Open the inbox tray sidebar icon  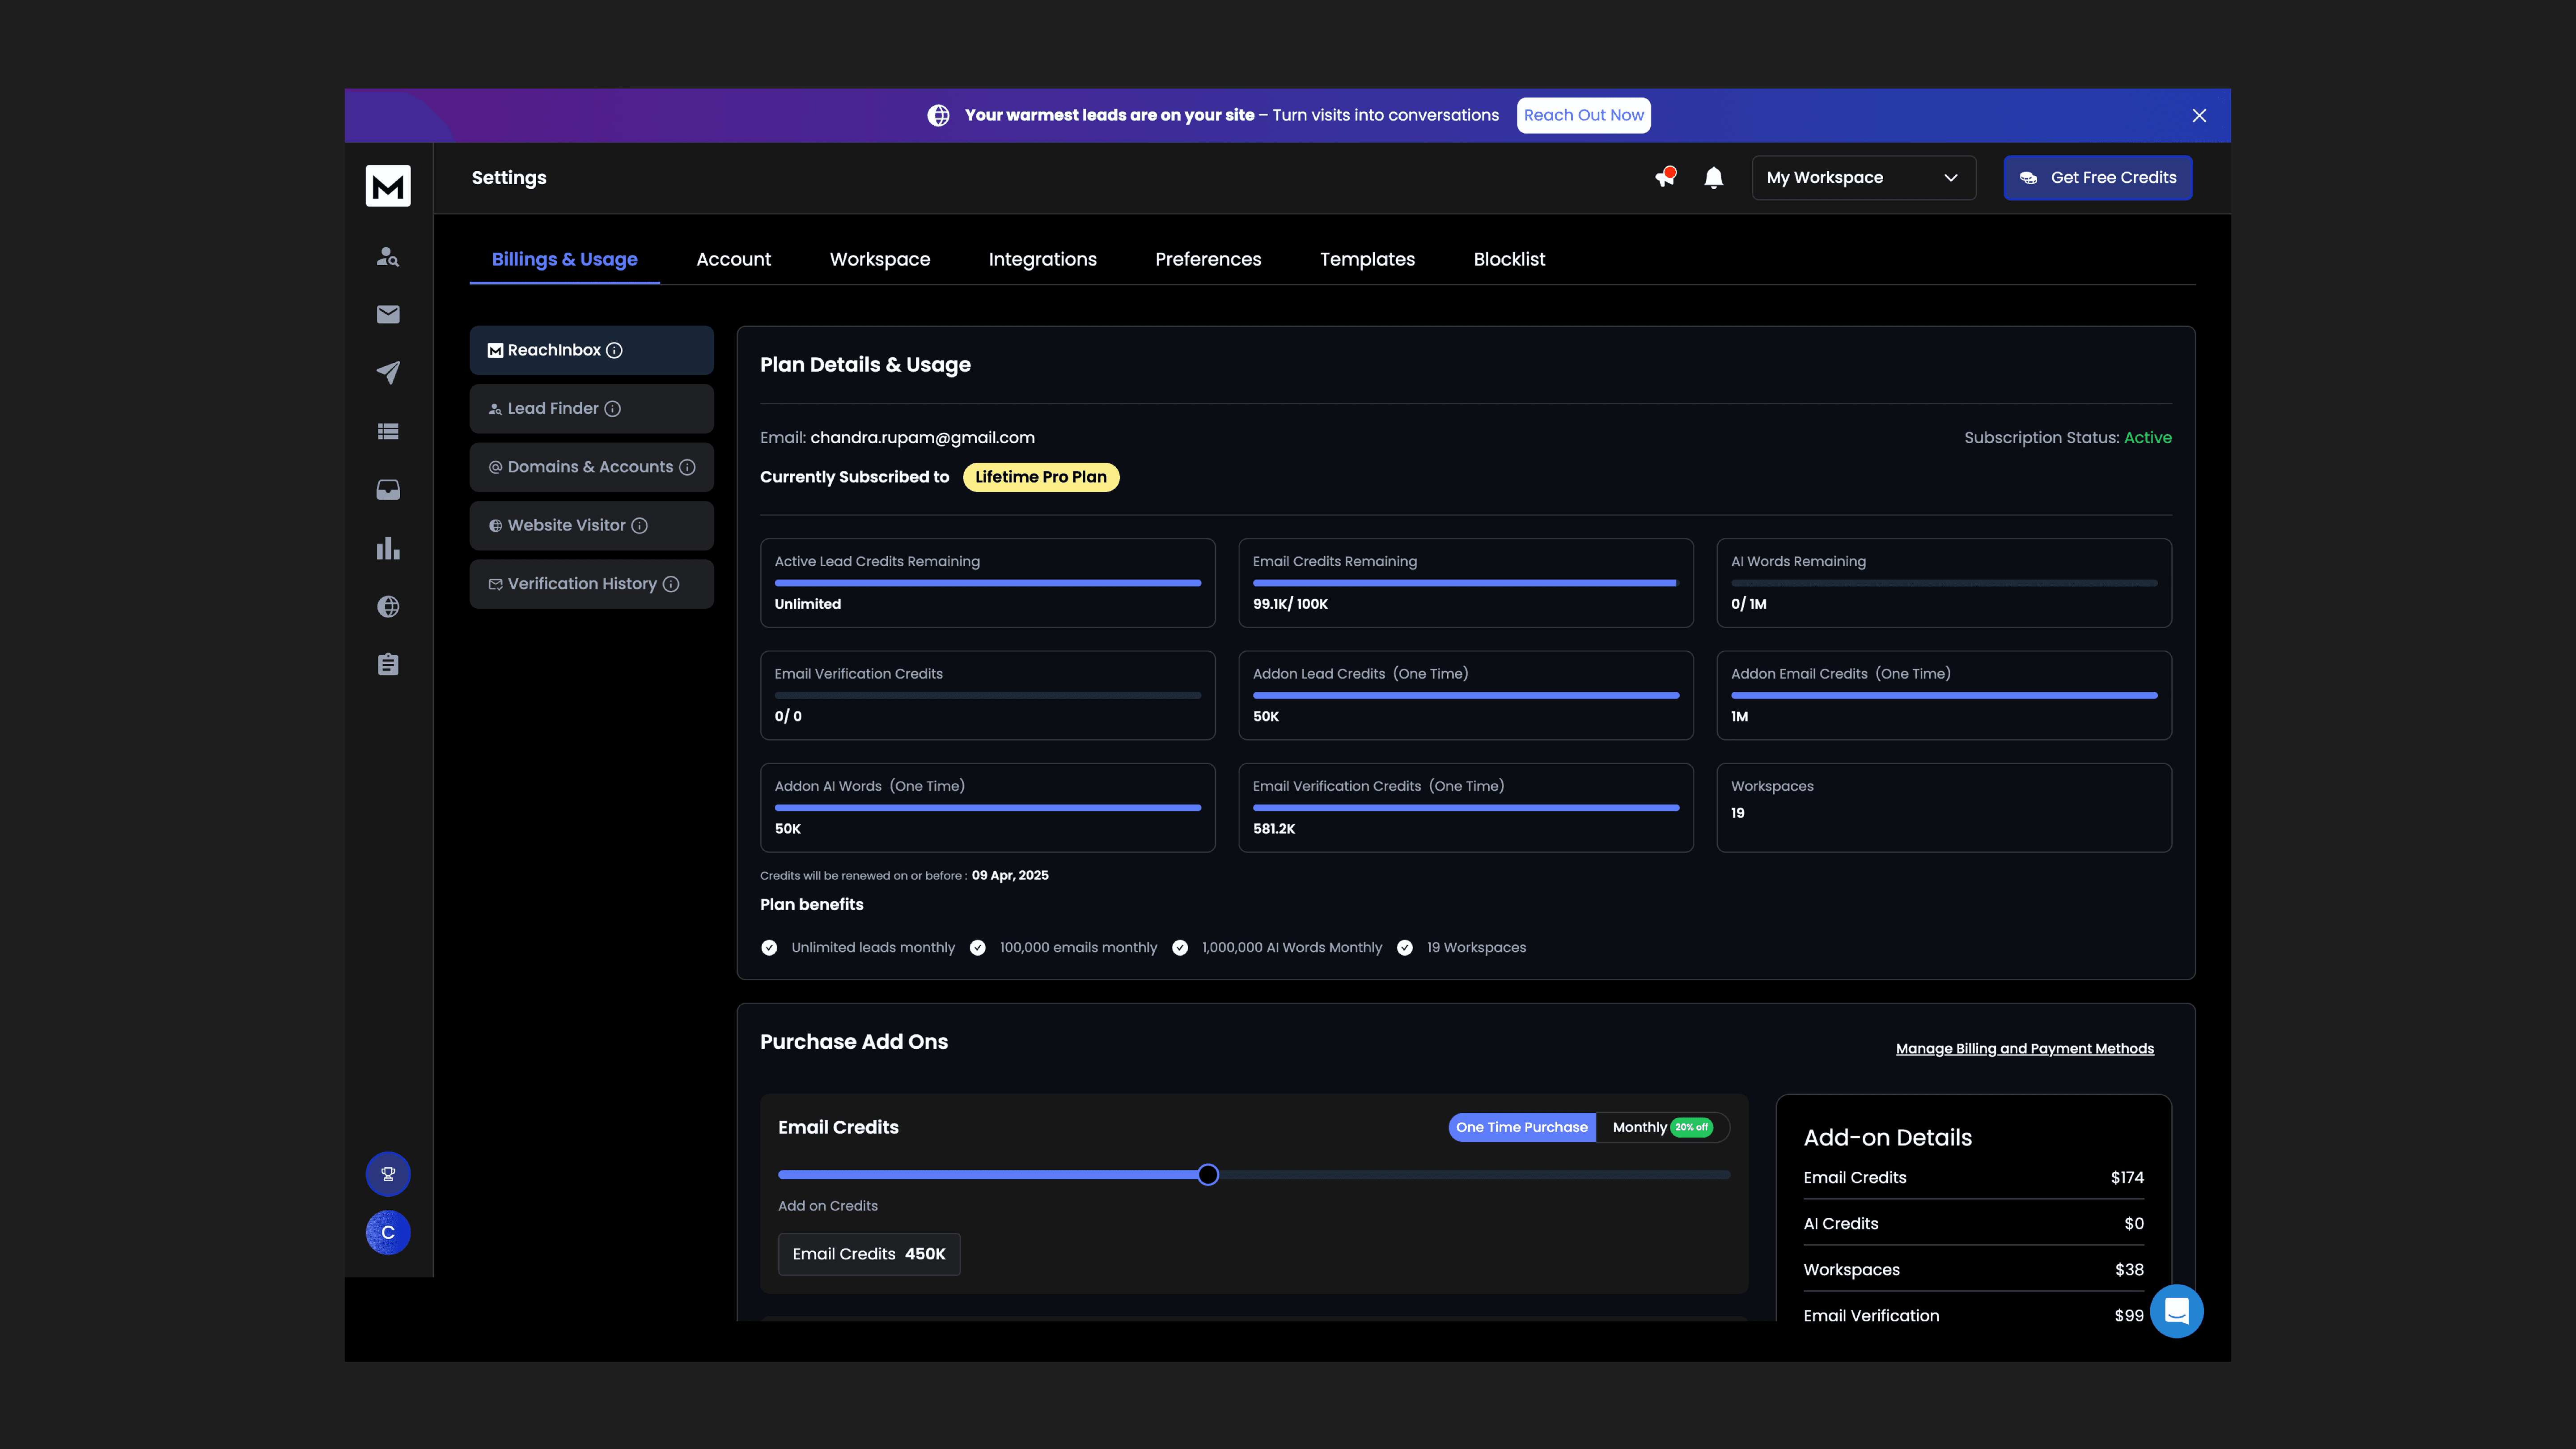pos(388,490)
